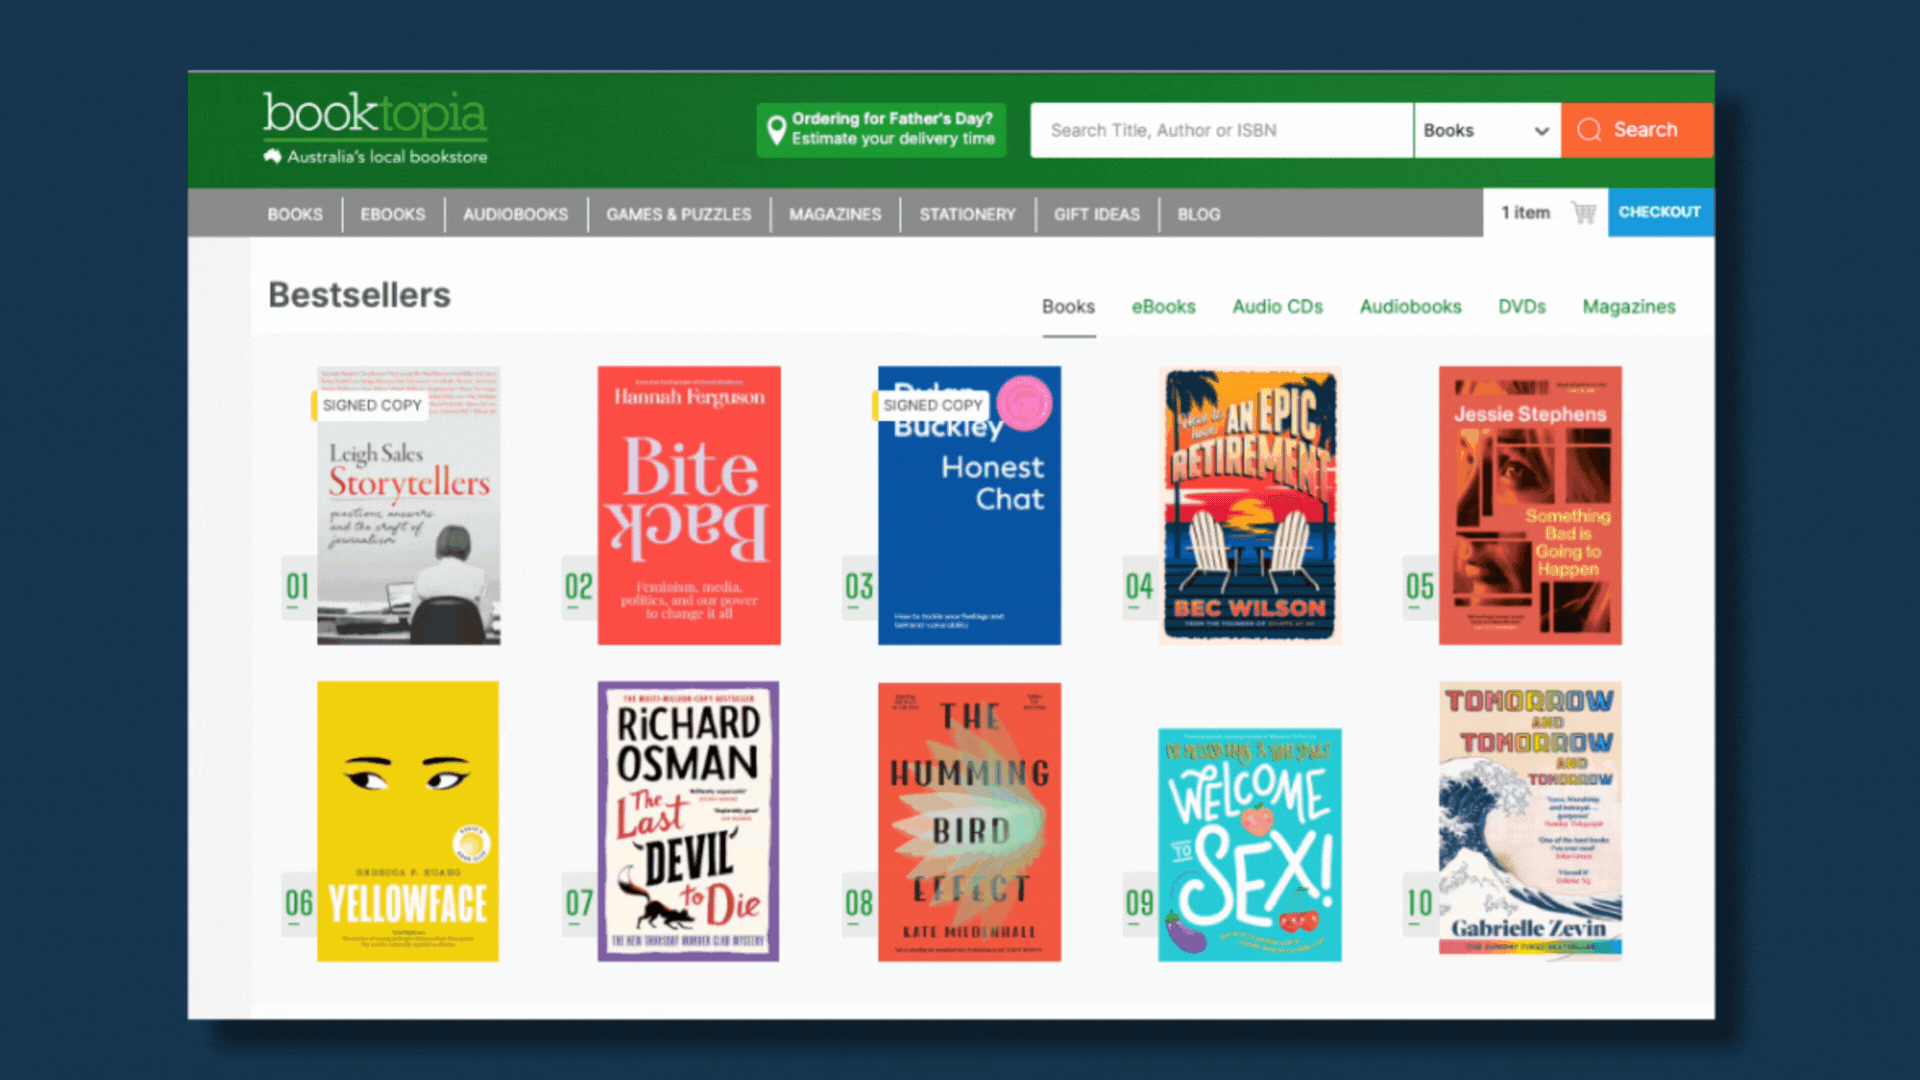Screen dimensions: 1920x1080
Task: Click rank number 07 beside Richard Osman book
Action: point(578,904)
